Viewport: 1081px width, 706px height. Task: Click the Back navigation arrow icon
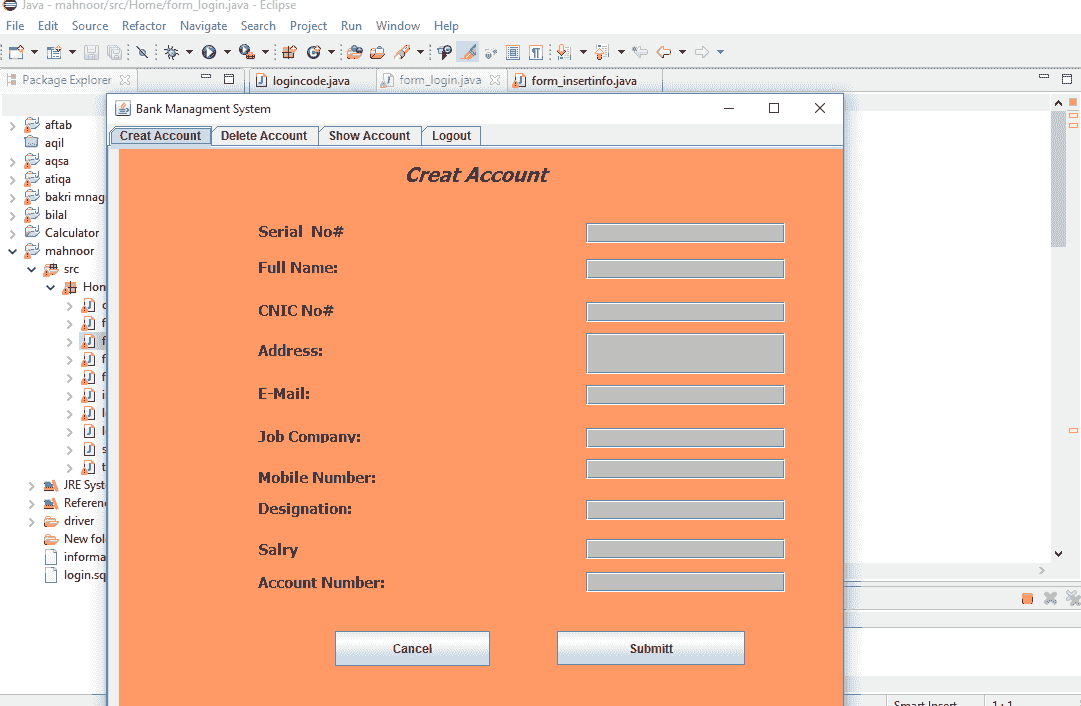(664, 52)
